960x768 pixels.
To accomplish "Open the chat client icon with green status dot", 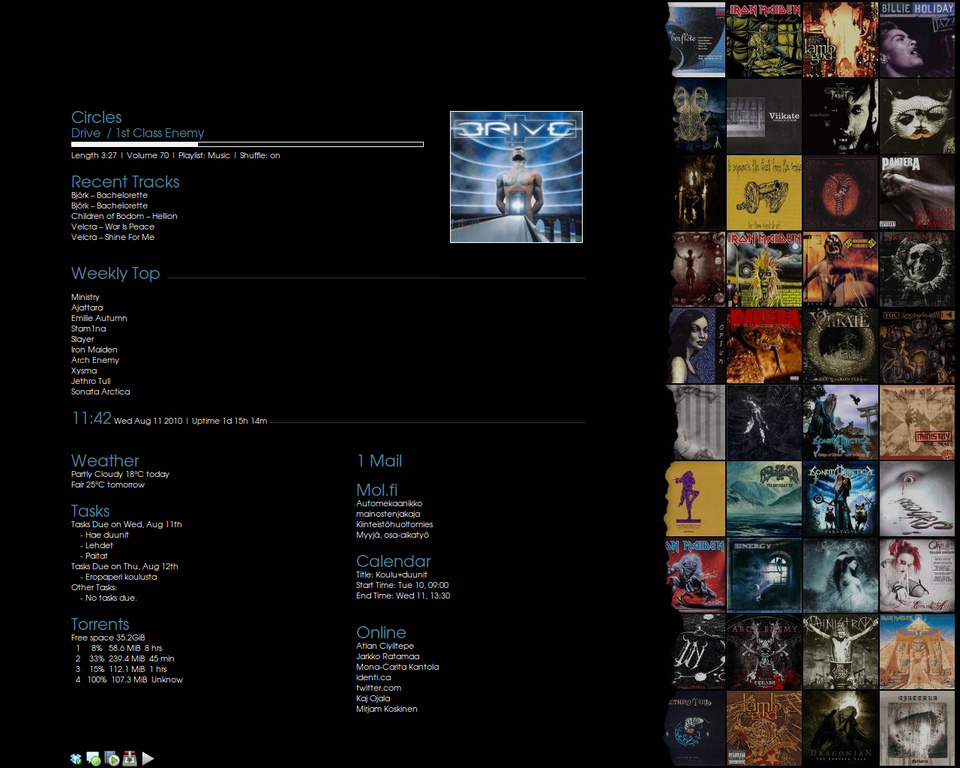I will [93, 759].
